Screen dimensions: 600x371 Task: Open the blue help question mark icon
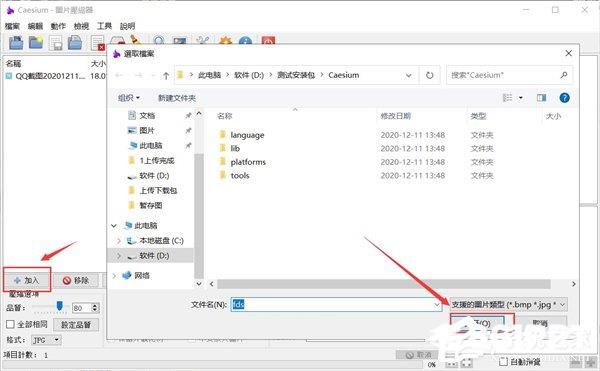tap(564, 98)
